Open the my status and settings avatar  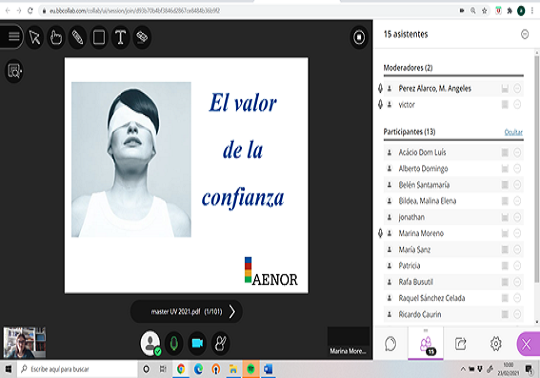[x=150, y=343]
